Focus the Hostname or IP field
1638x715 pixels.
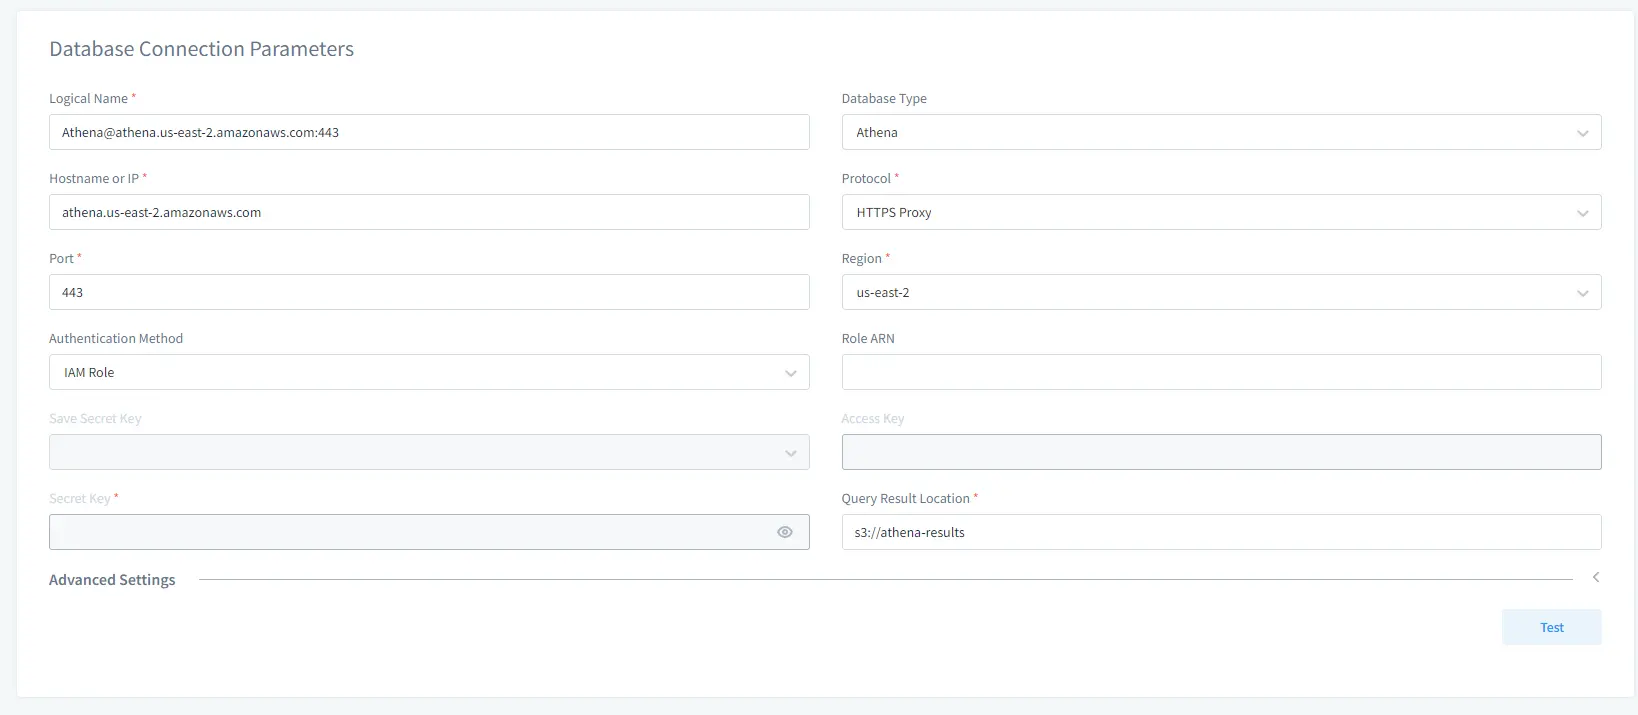click(x=429, y=212)
